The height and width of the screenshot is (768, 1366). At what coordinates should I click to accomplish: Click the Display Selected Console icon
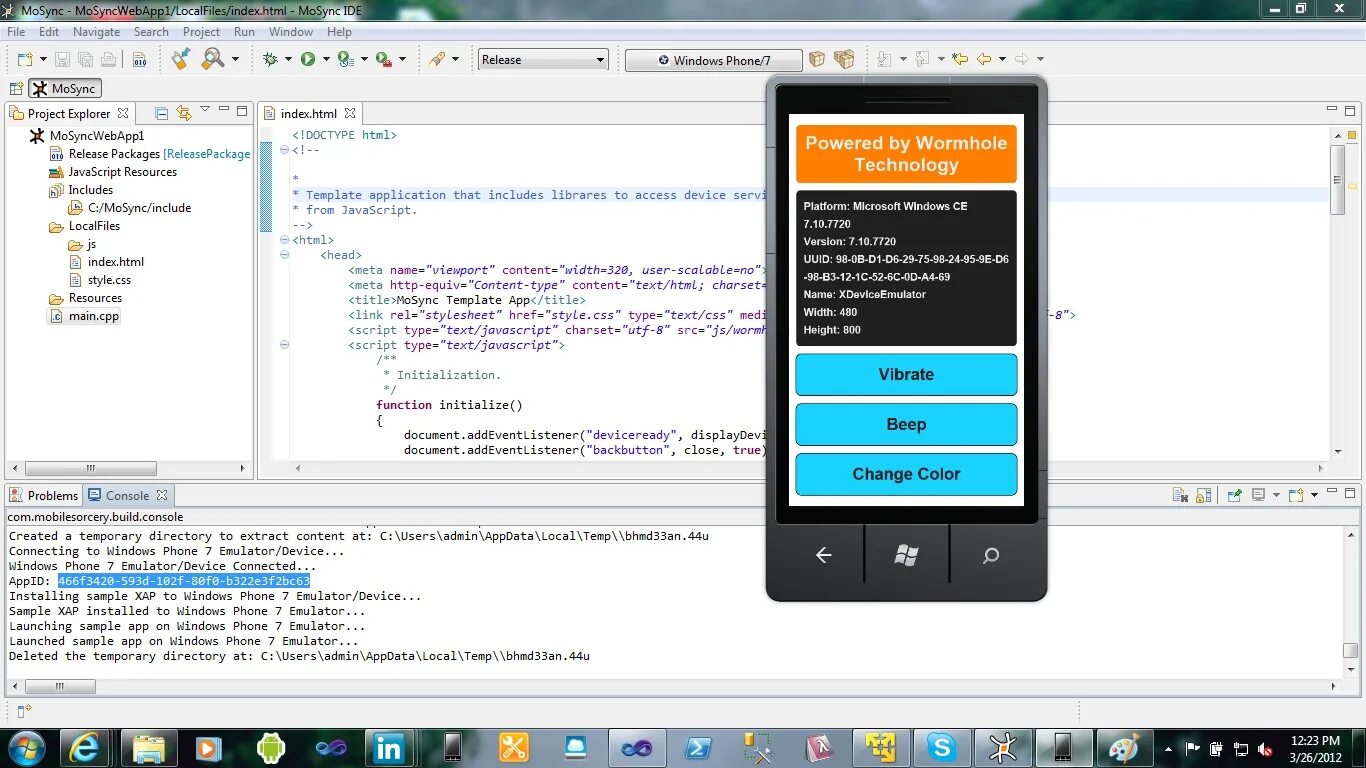[x=1259, y=495]
